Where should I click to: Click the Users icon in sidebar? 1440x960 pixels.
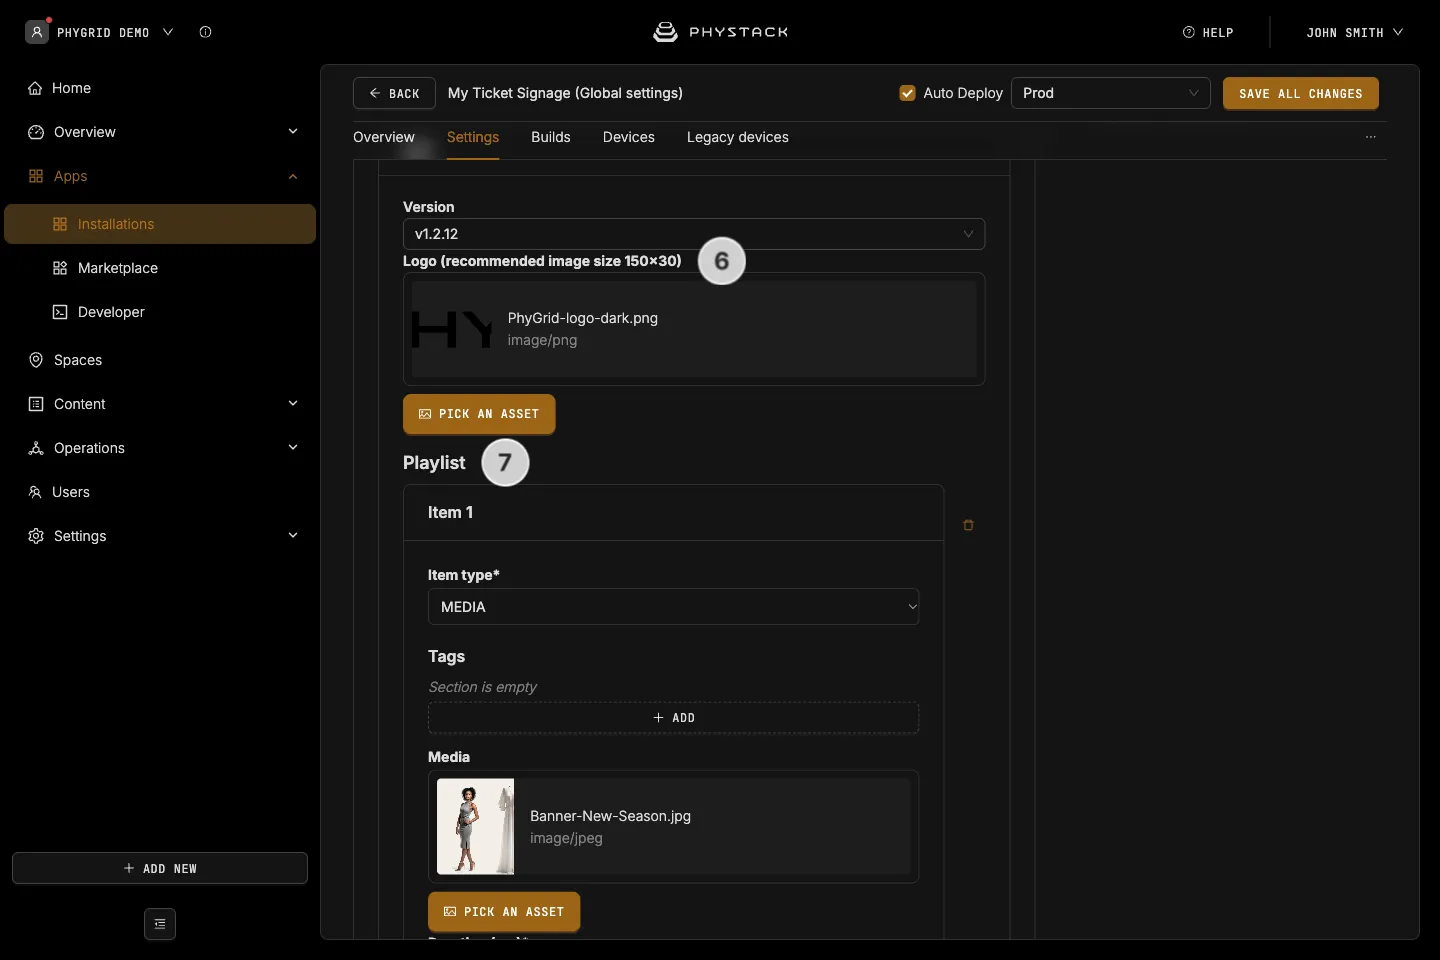tap(35, 492)
